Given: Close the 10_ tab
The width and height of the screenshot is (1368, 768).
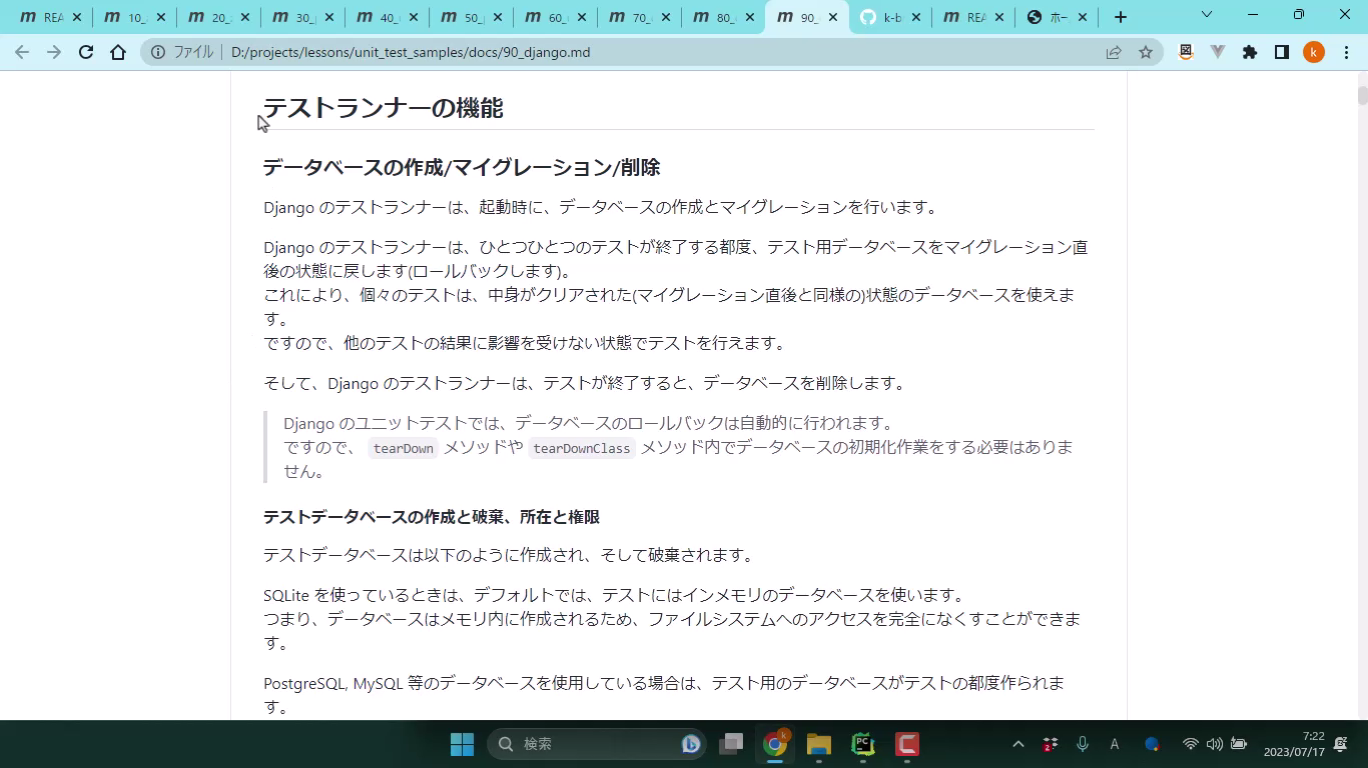Looking at the screenshot, I should [161, 17].
